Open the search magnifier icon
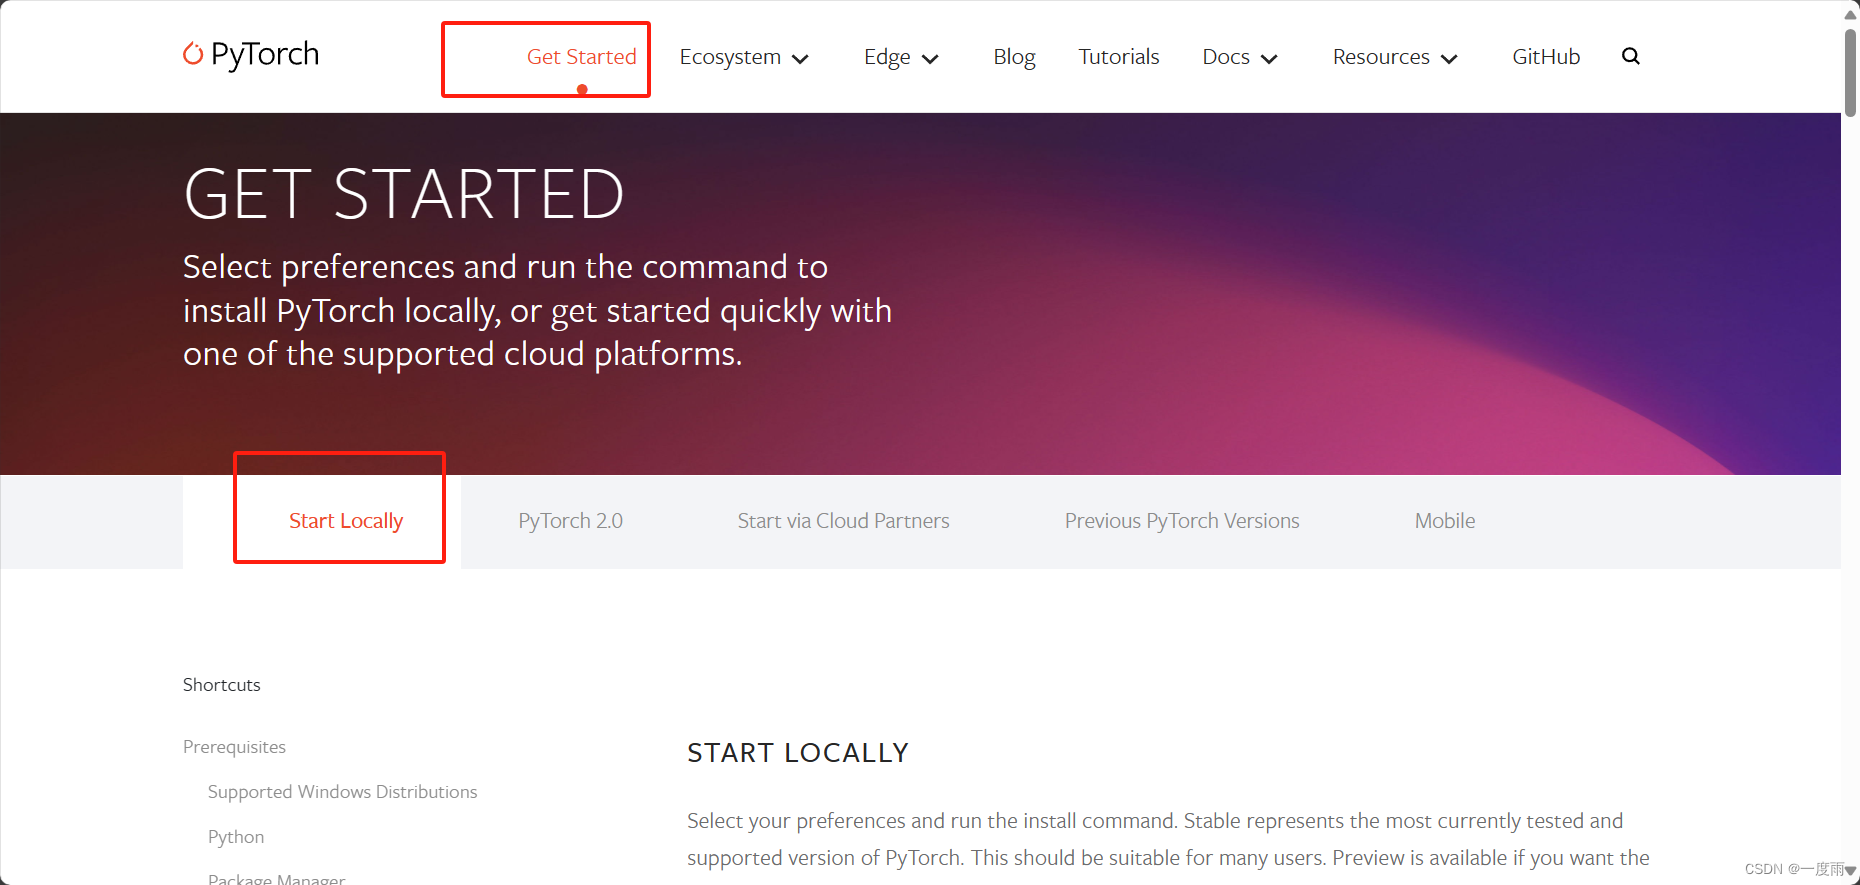The width and height of the screenshot is (1860, 885). (1631, 56)
